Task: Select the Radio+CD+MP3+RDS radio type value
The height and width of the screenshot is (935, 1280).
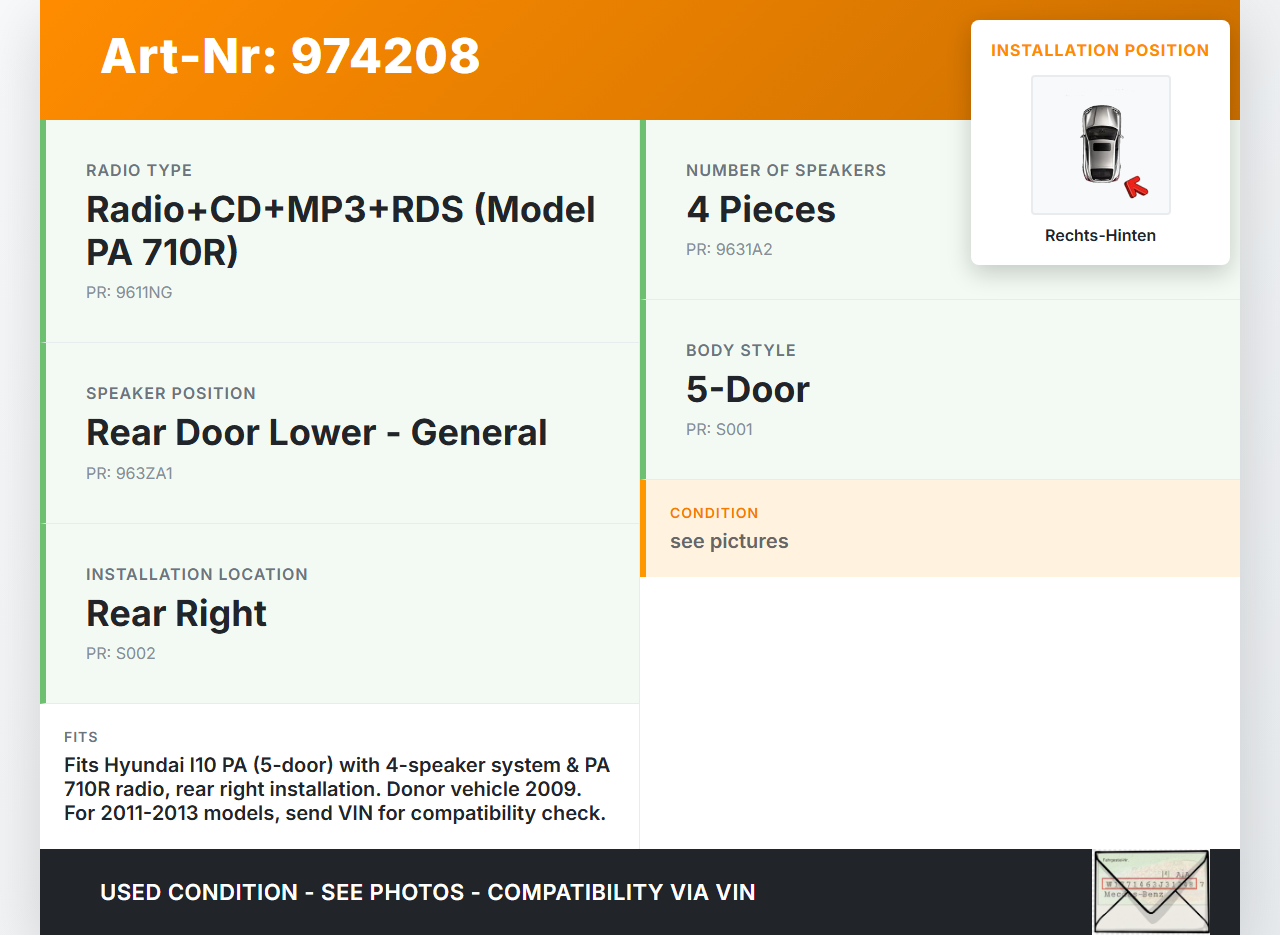Action: click(340, 231)
